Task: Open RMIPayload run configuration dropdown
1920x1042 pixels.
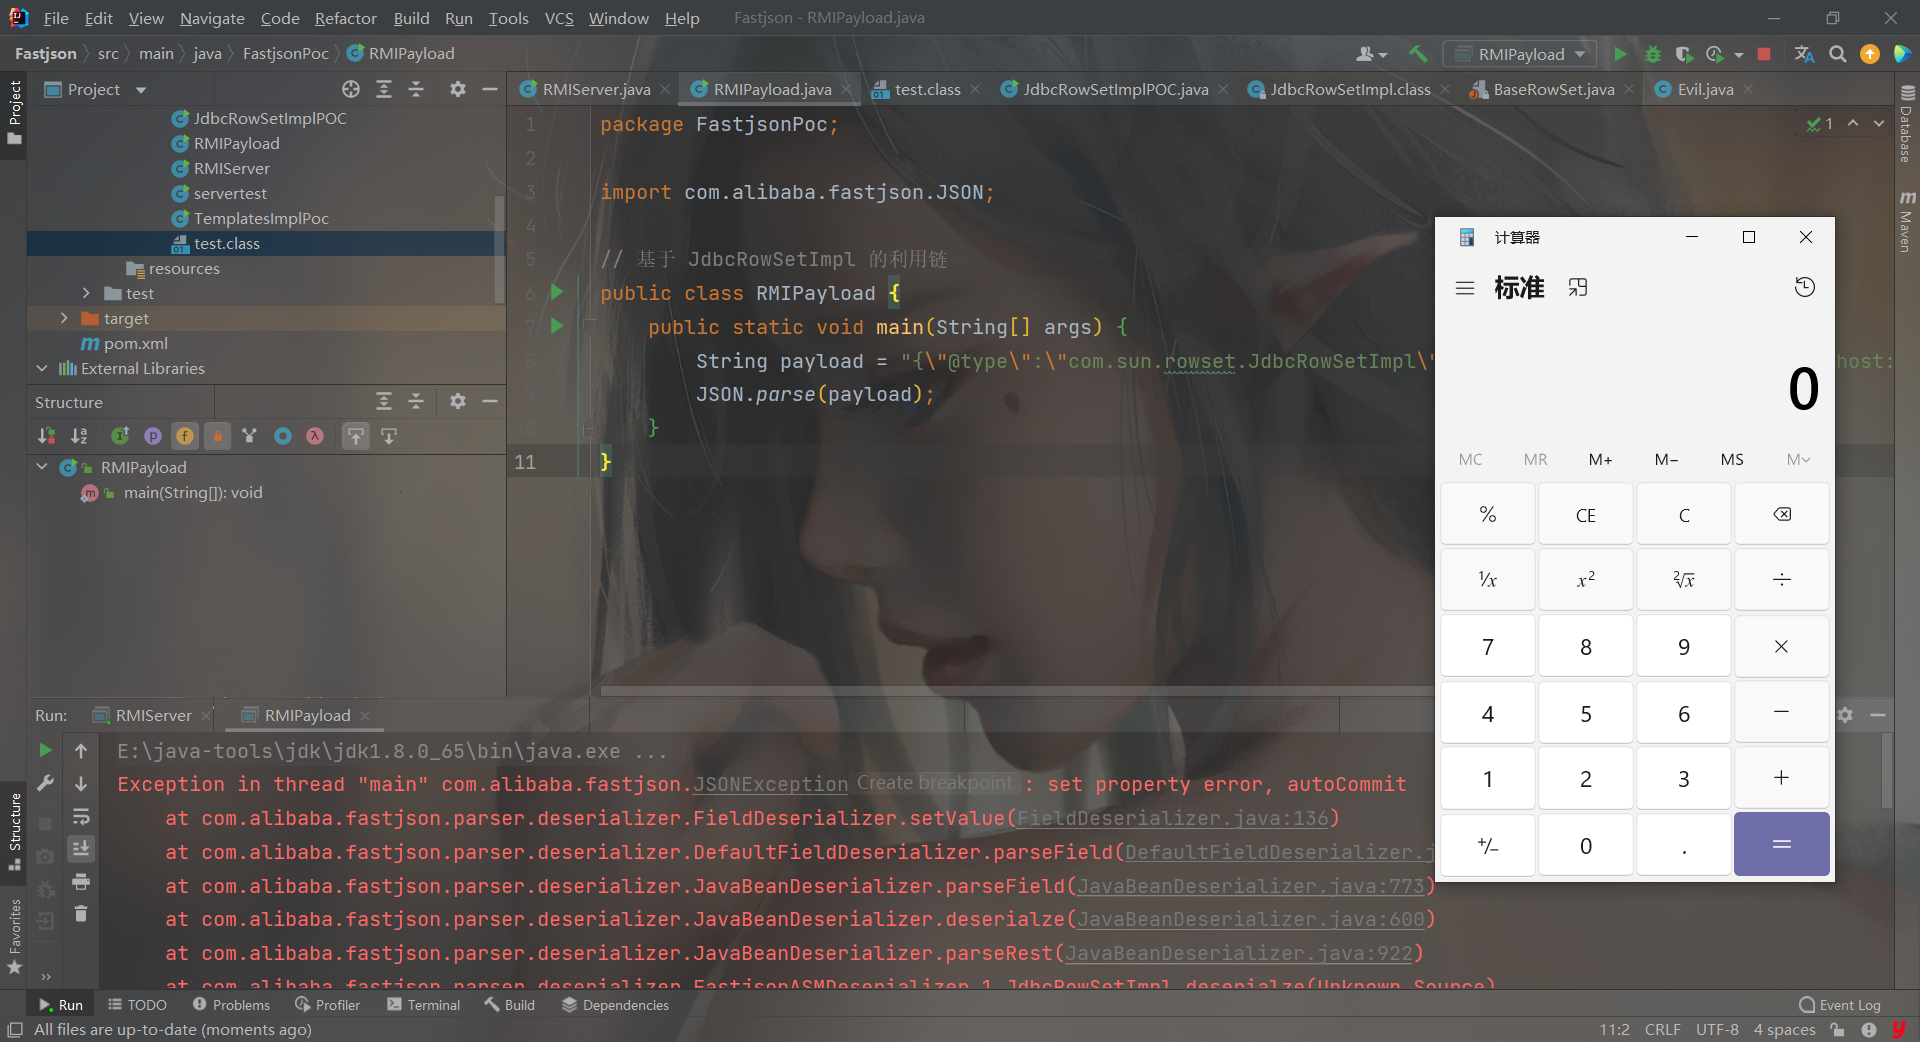Action: click(x=1520, y=54)
